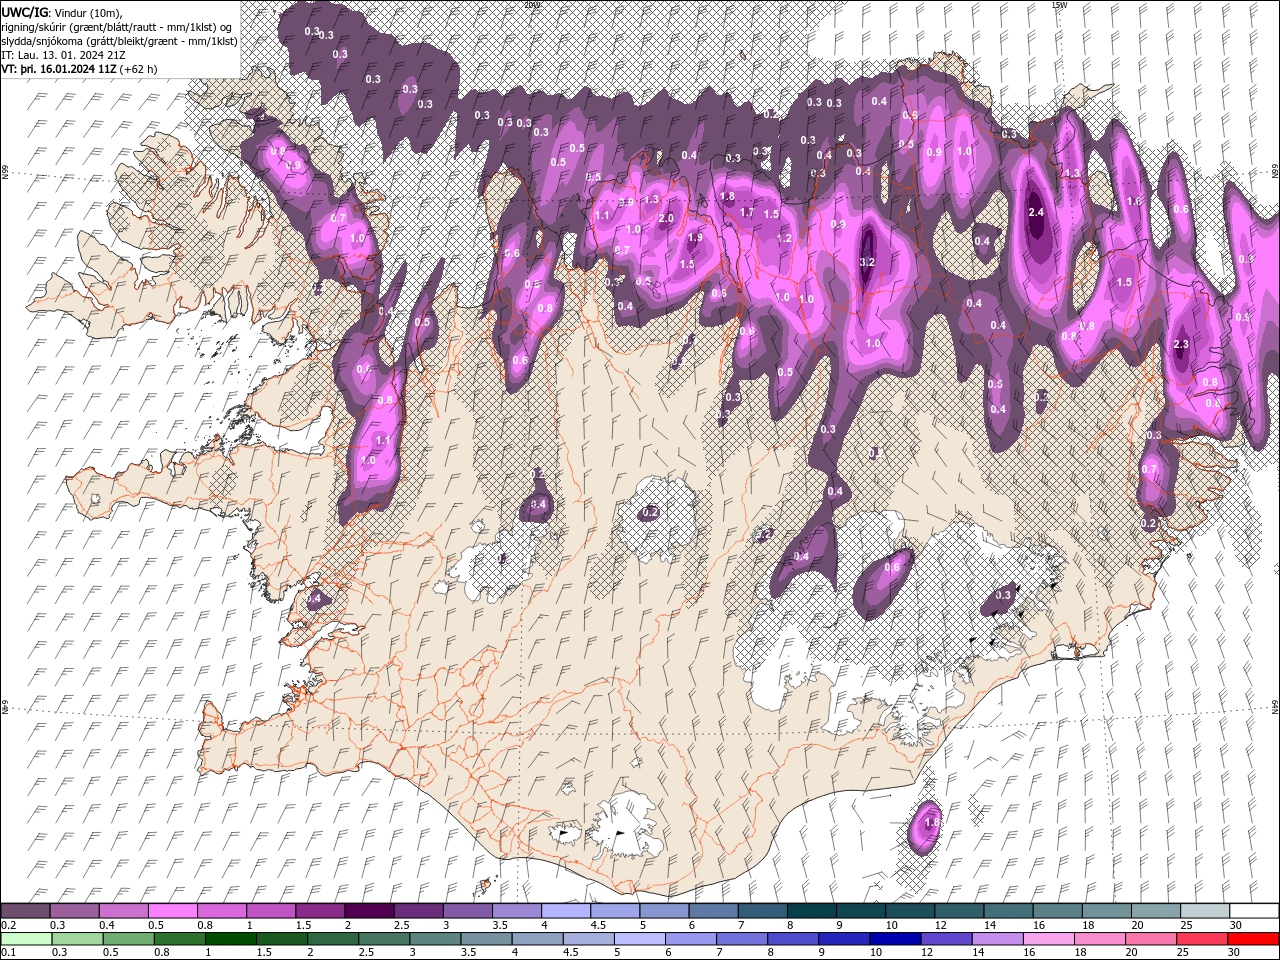The width and height of the screenshot is (1280, 960).
Task: Click the dark purple-gray 0.2–0.3 snow legend swatch
Action: pyautogui.click(x=26, y=911)
